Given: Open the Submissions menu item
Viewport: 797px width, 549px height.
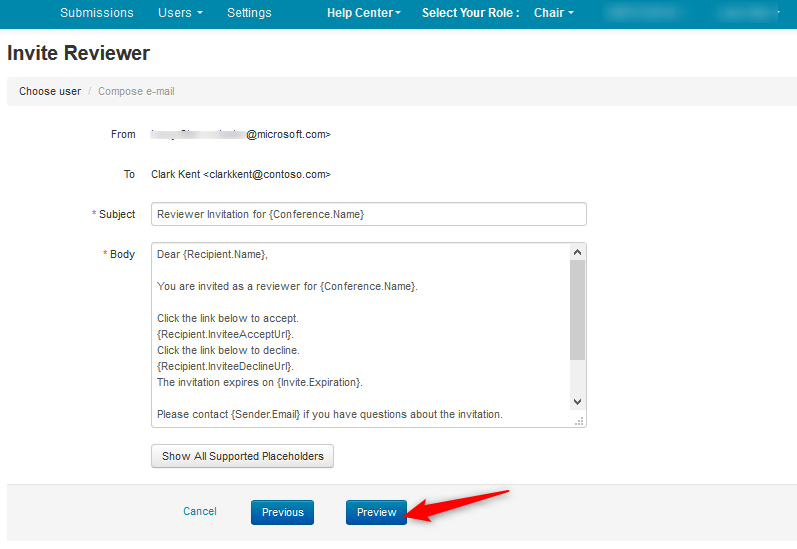Looking at the screenshot, I should click(97, 13).
